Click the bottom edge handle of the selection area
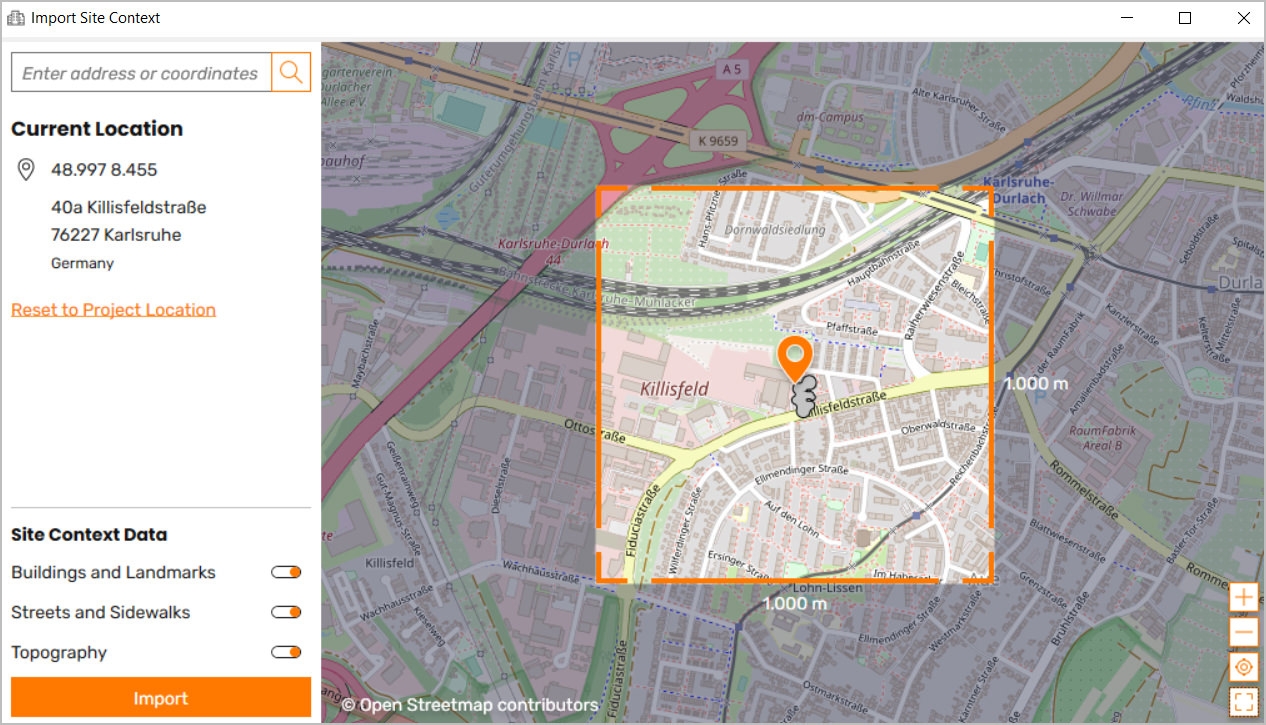 795,580
